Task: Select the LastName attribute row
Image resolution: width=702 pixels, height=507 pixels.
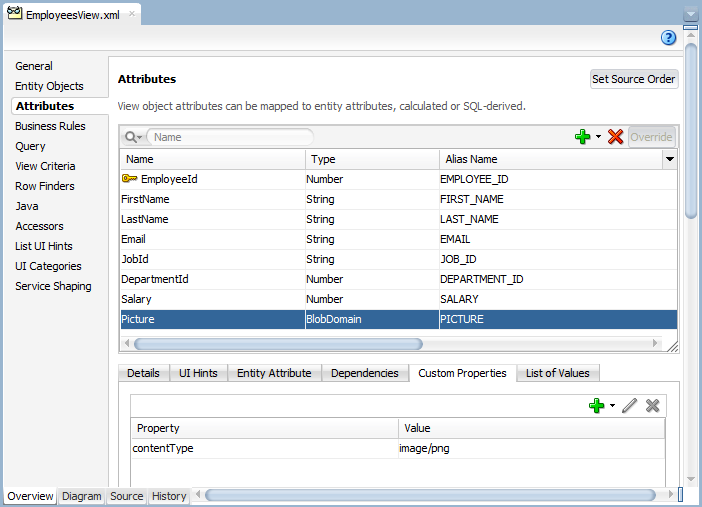Action: 398,219
